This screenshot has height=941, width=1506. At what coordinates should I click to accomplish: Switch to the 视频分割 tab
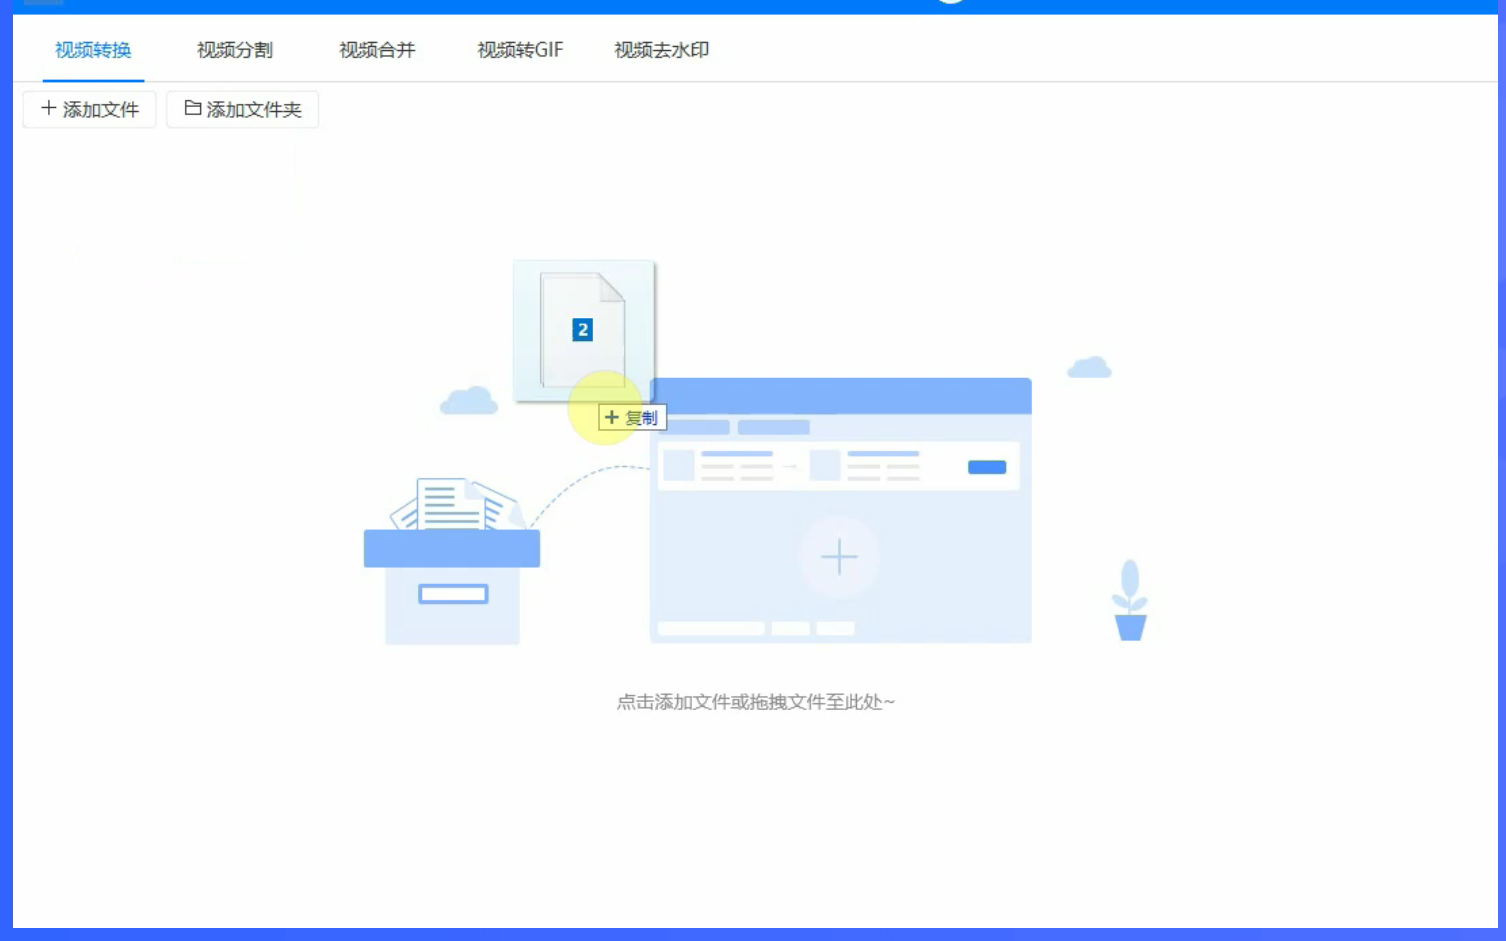coord(234,50)
